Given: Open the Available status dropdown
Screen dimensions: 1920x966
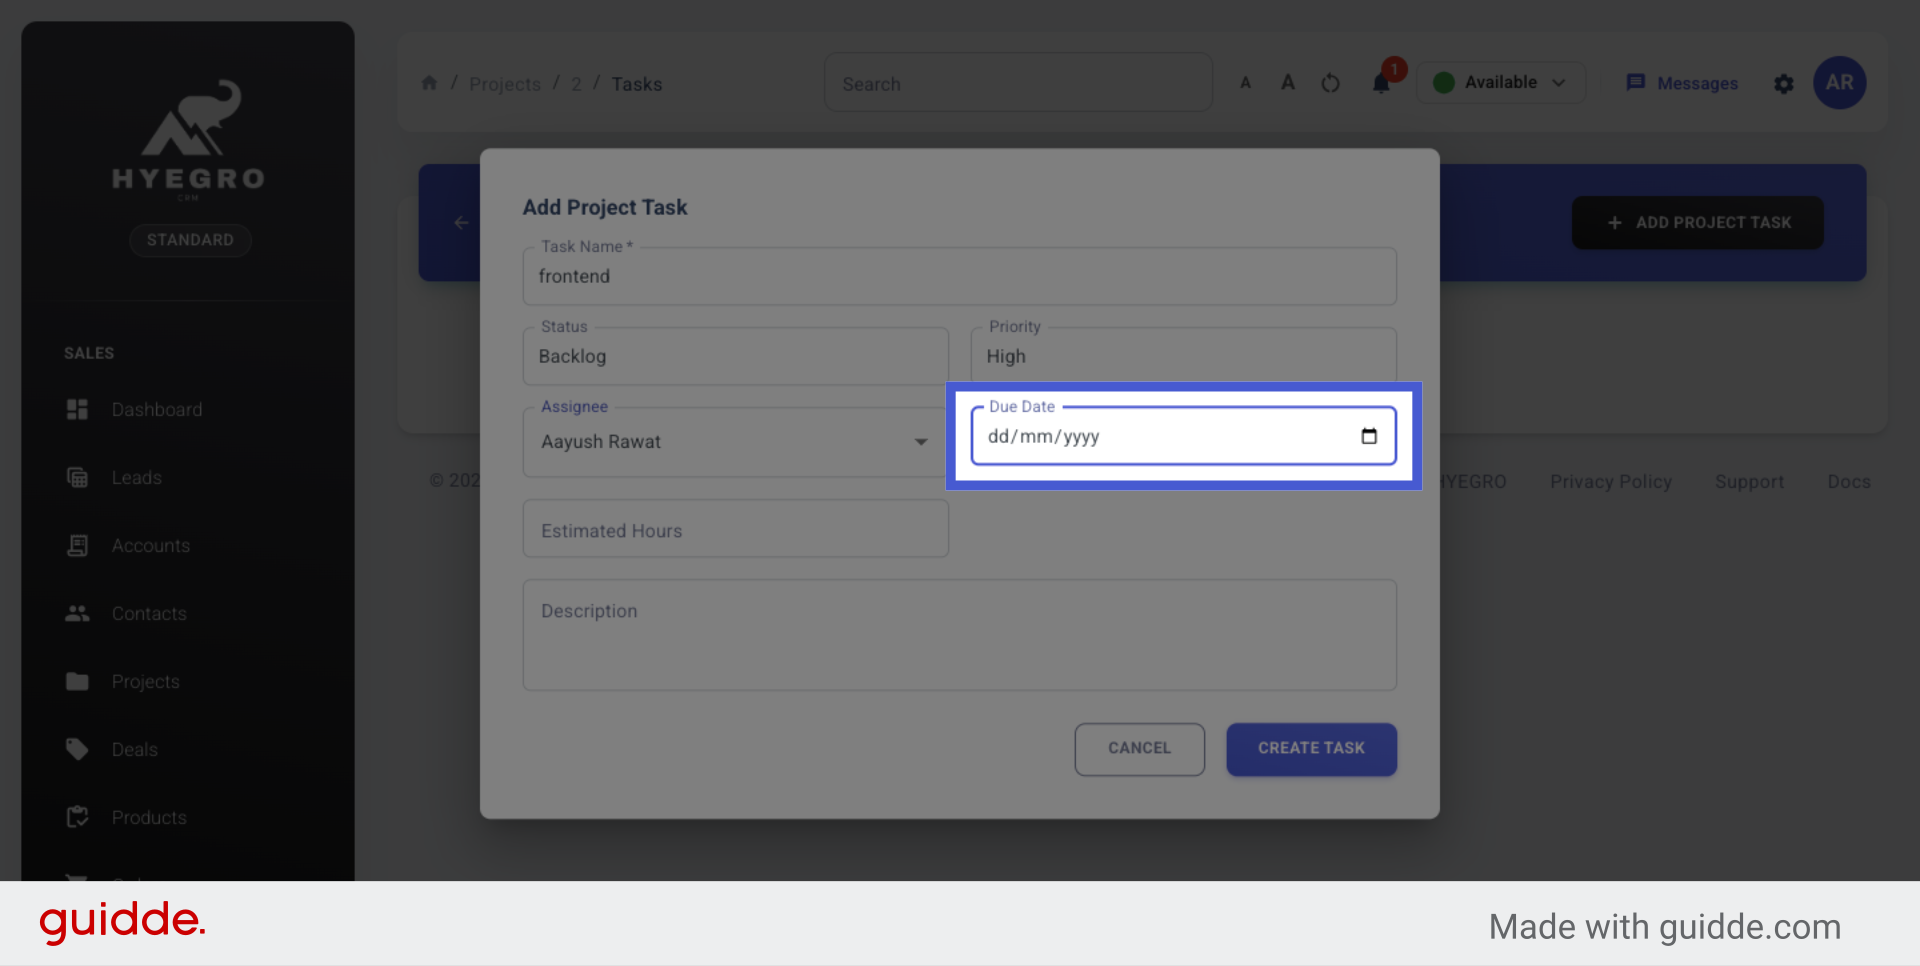Looking at the screenshot, I should (1500, 83).
